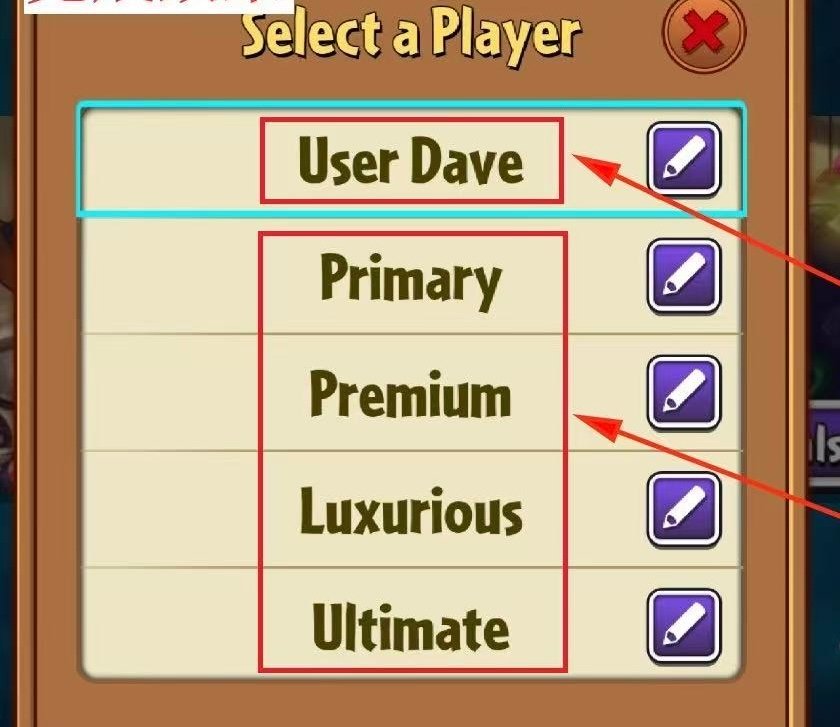Rename the Premium player via pencil
Viewport: 840px width, 727px height.
coord(684,393)
